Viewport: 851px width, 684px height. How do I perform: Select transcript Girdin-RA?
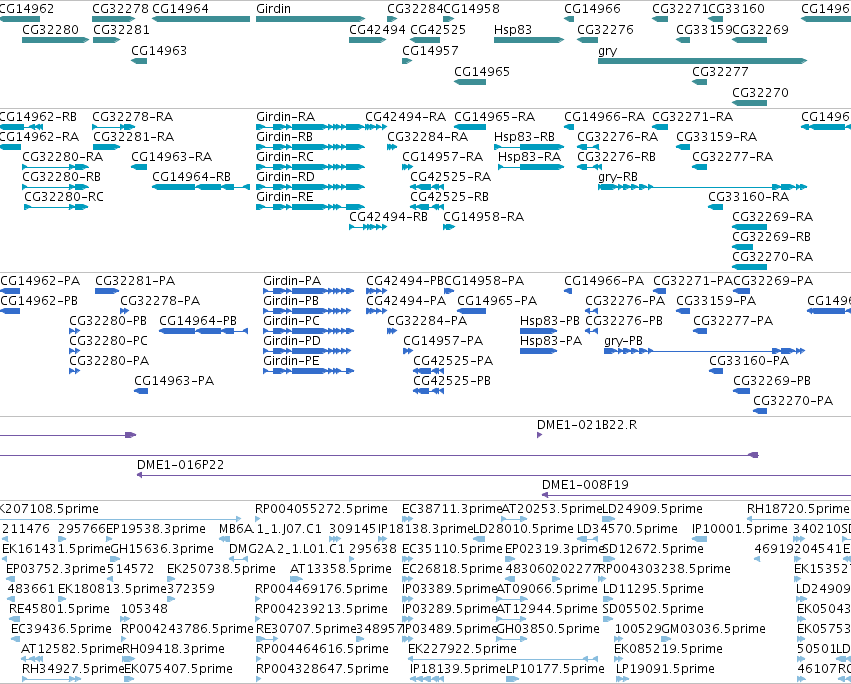click(310, 127)
